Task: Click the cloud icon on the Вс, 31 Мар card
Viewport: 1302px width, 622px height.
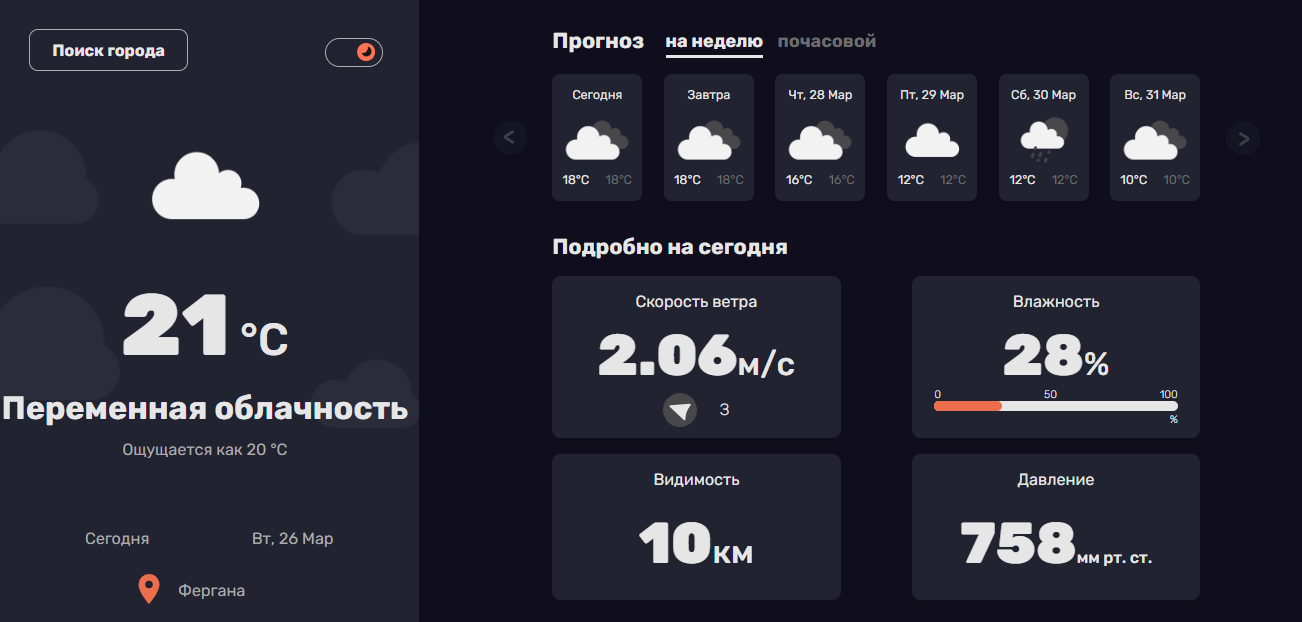Action: click(1154, 140)
